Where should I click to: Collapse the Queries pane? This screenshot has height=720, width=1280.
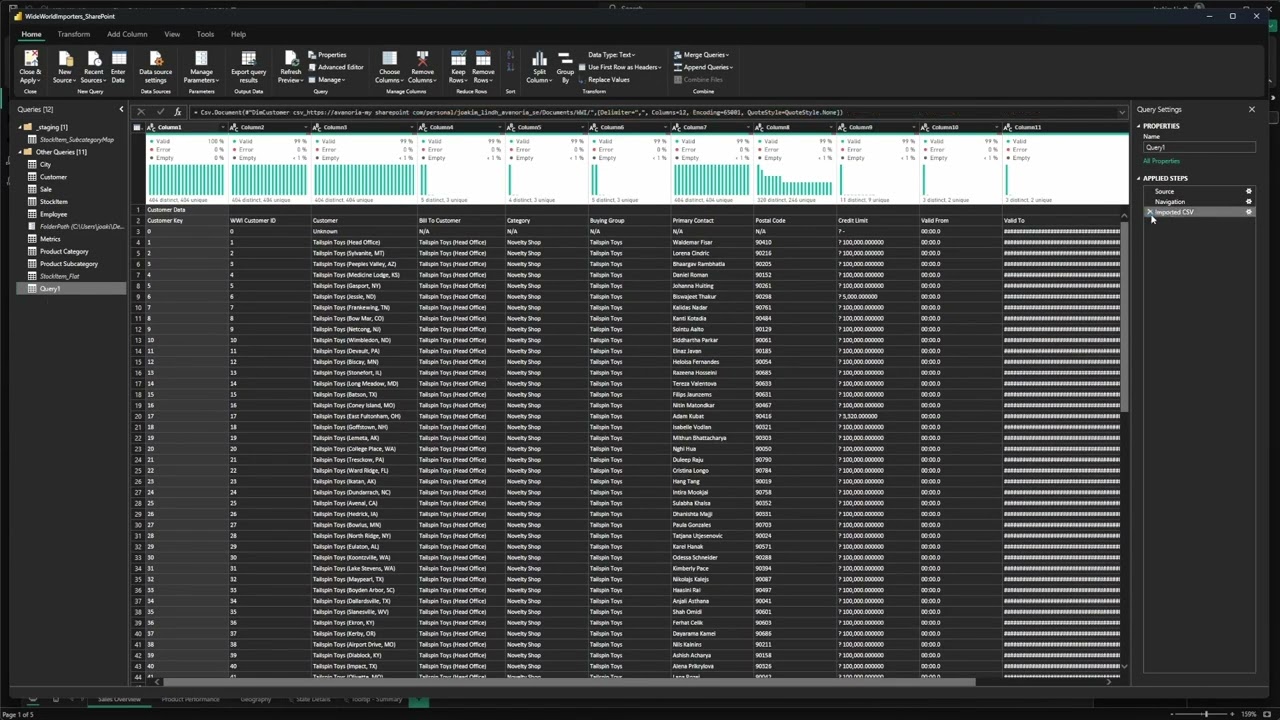coord(121,109)
